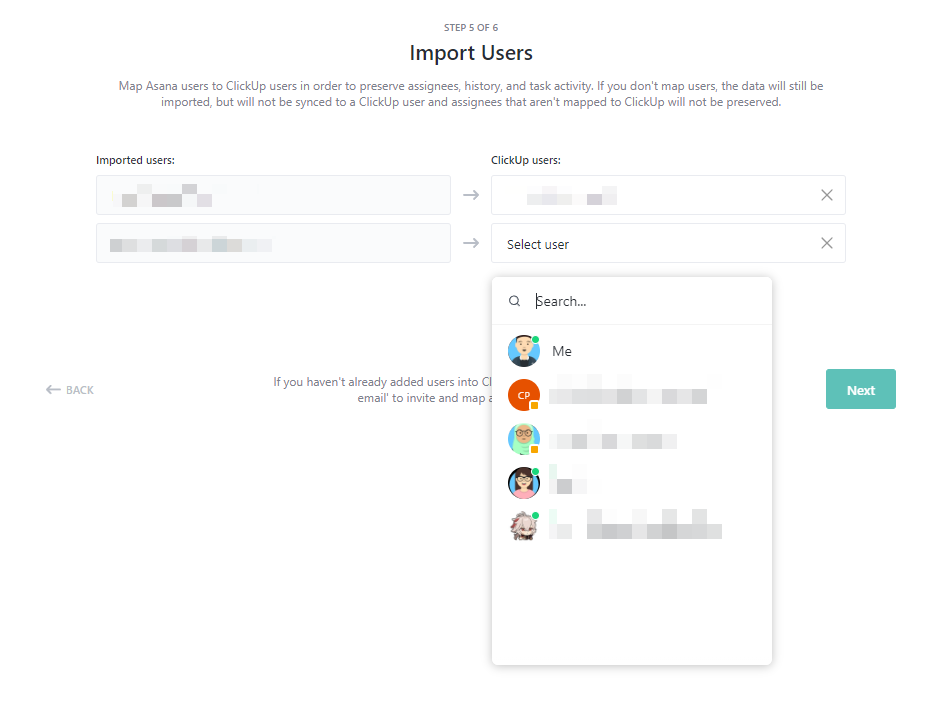Go back using the BACK link
The width and height of the screenshot is (944, 713).
70,390
